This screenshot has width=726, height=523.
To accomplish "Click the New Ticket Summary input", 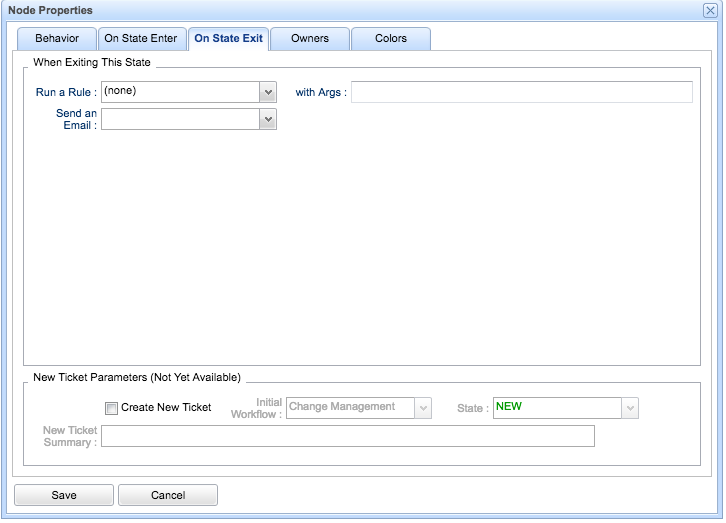I will [x=347, y=436].
